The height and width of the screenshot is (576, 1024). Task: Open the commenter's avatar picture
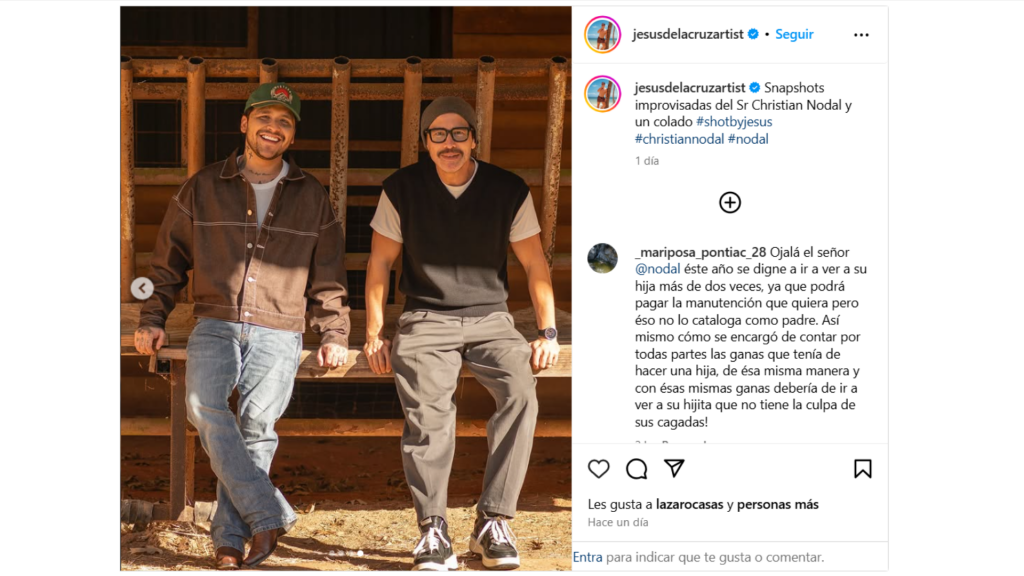(602, 258)
